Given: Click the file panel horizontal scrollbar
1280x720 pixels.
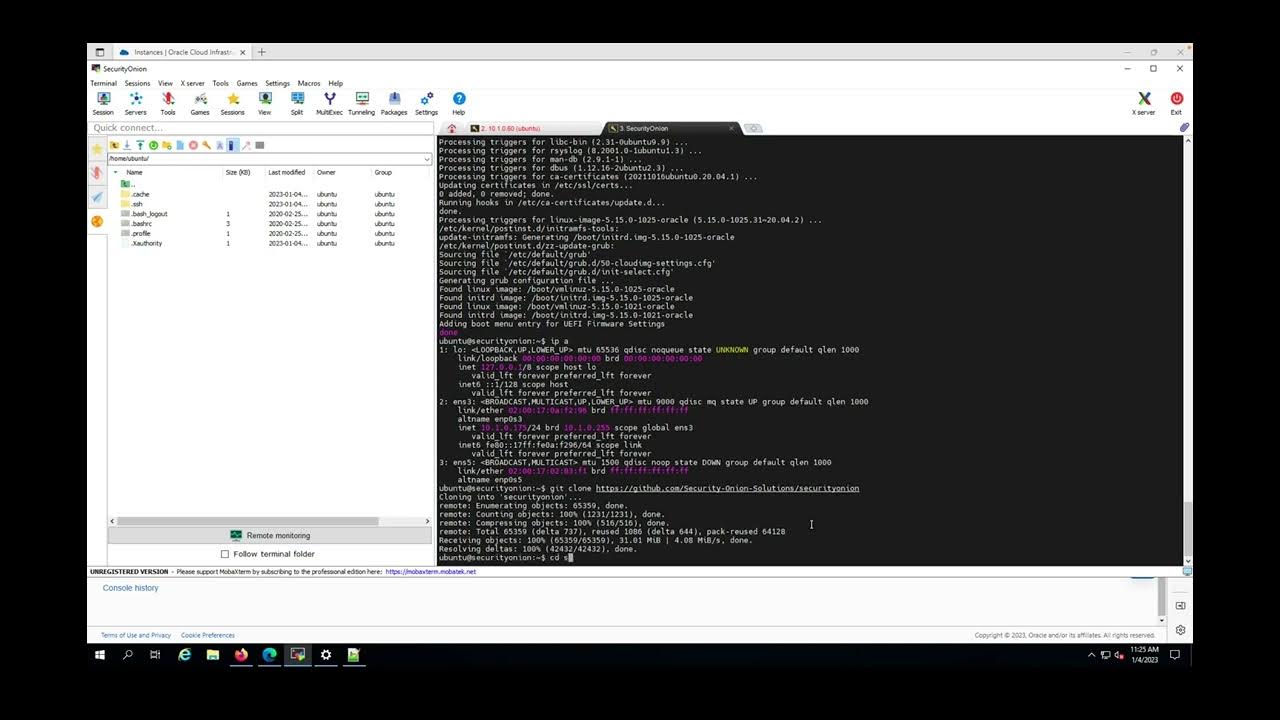Looking at the screenshot, I should pyautogui.click(x=248, y=521).
